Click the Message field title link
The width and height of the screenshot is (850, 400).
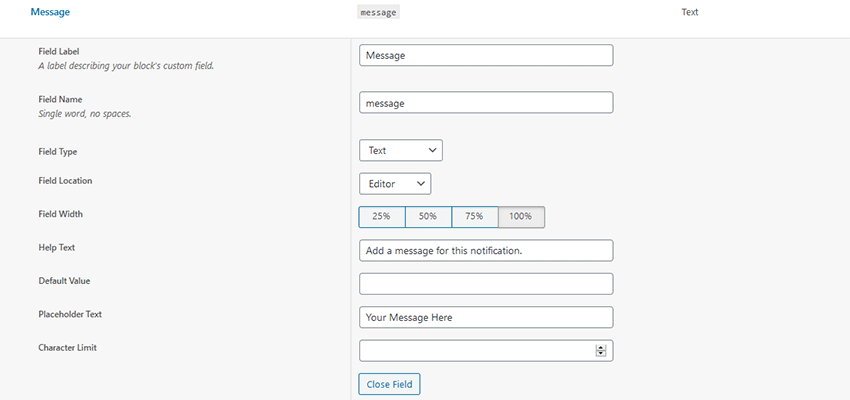click(x=51, y=12)
